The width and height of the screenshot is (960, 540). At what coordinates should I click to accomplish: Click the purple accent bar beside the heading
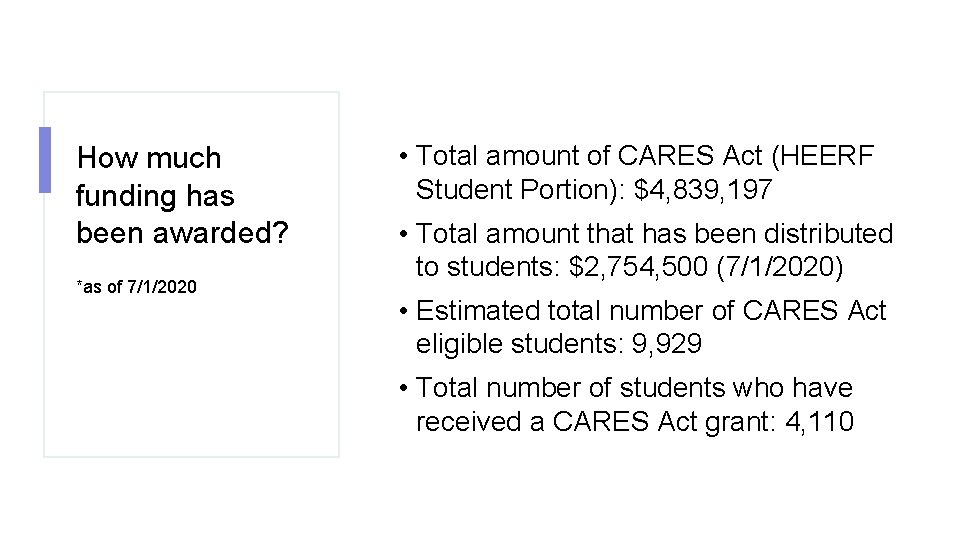[x=44, y=159]
